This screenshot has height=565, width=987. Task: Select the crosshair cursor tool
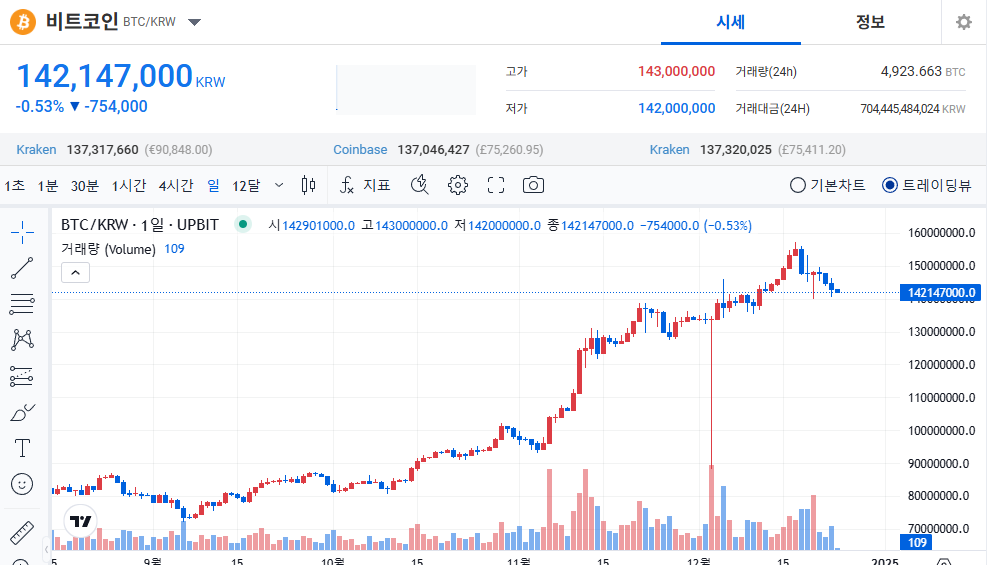coord(22,232)
